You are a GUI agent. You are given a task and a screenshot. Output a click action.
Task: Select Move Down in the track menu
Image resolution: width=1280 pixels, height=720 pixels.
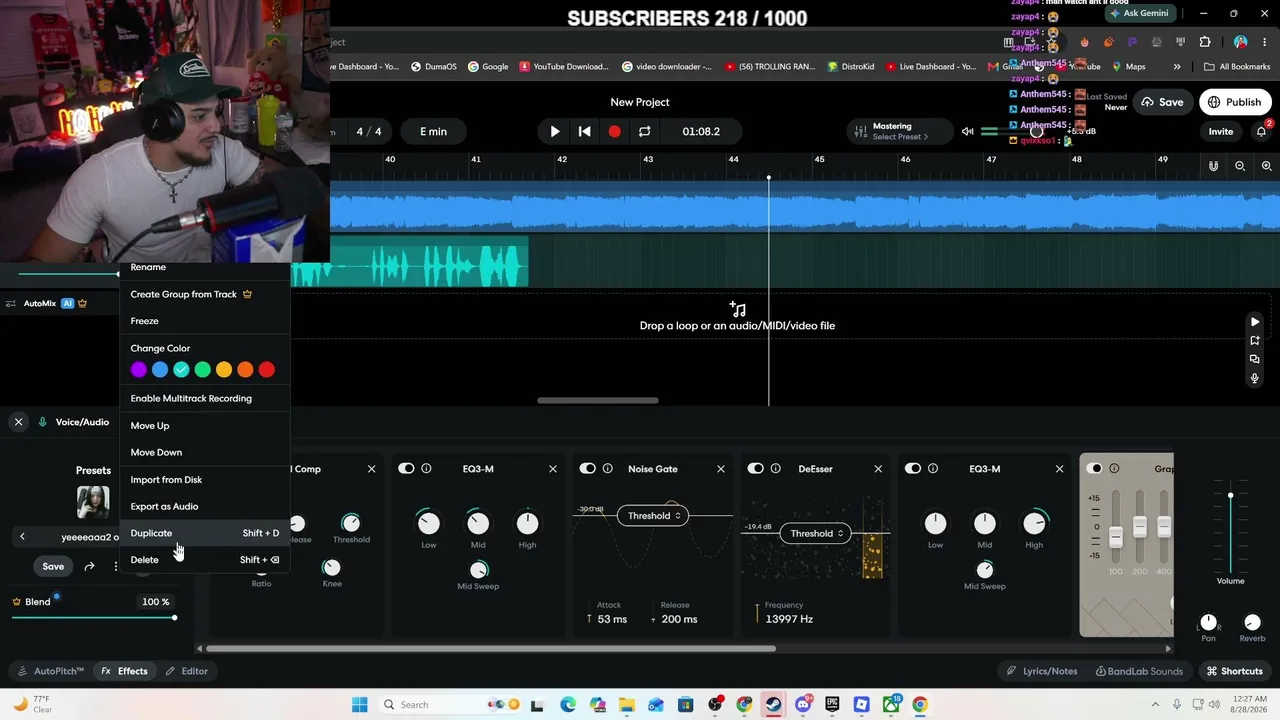click(x=205, y=452)
